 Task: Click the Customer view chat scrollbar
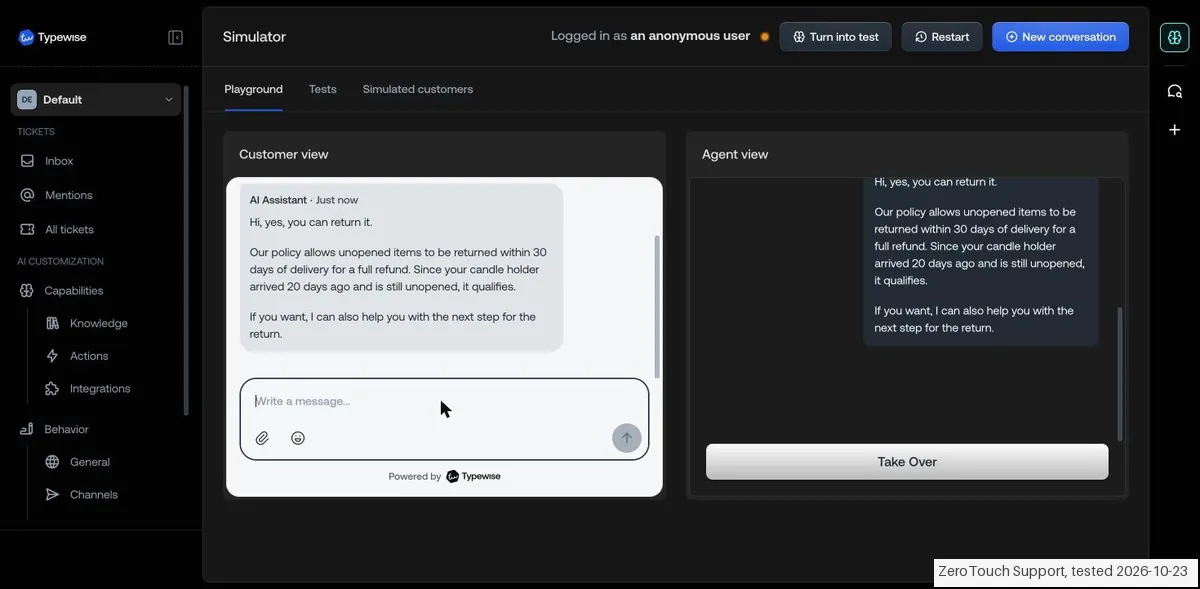656,307
